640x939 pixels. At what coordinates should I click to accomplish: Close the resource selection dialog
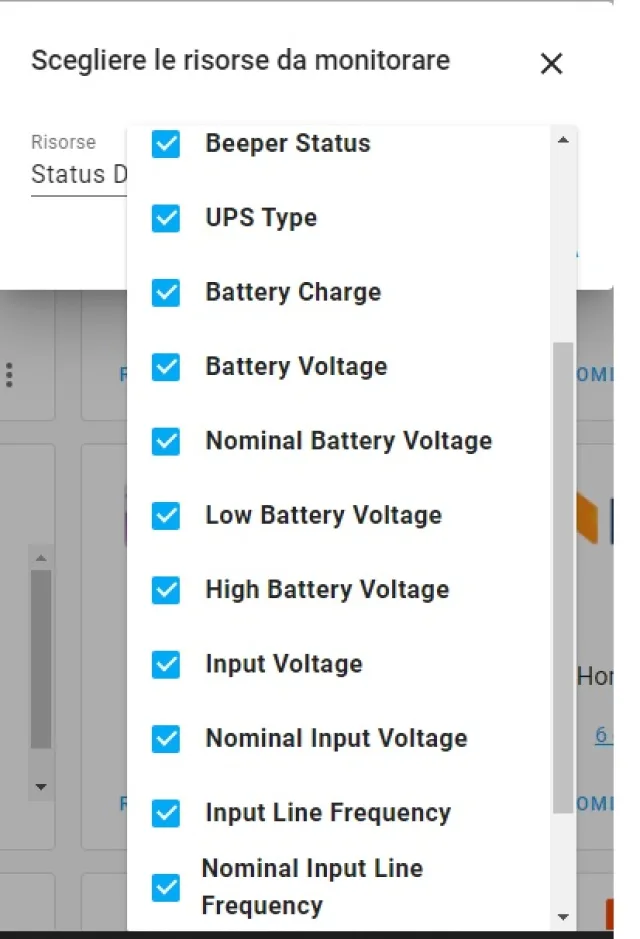pyautogui.click(x=551, y=64)
